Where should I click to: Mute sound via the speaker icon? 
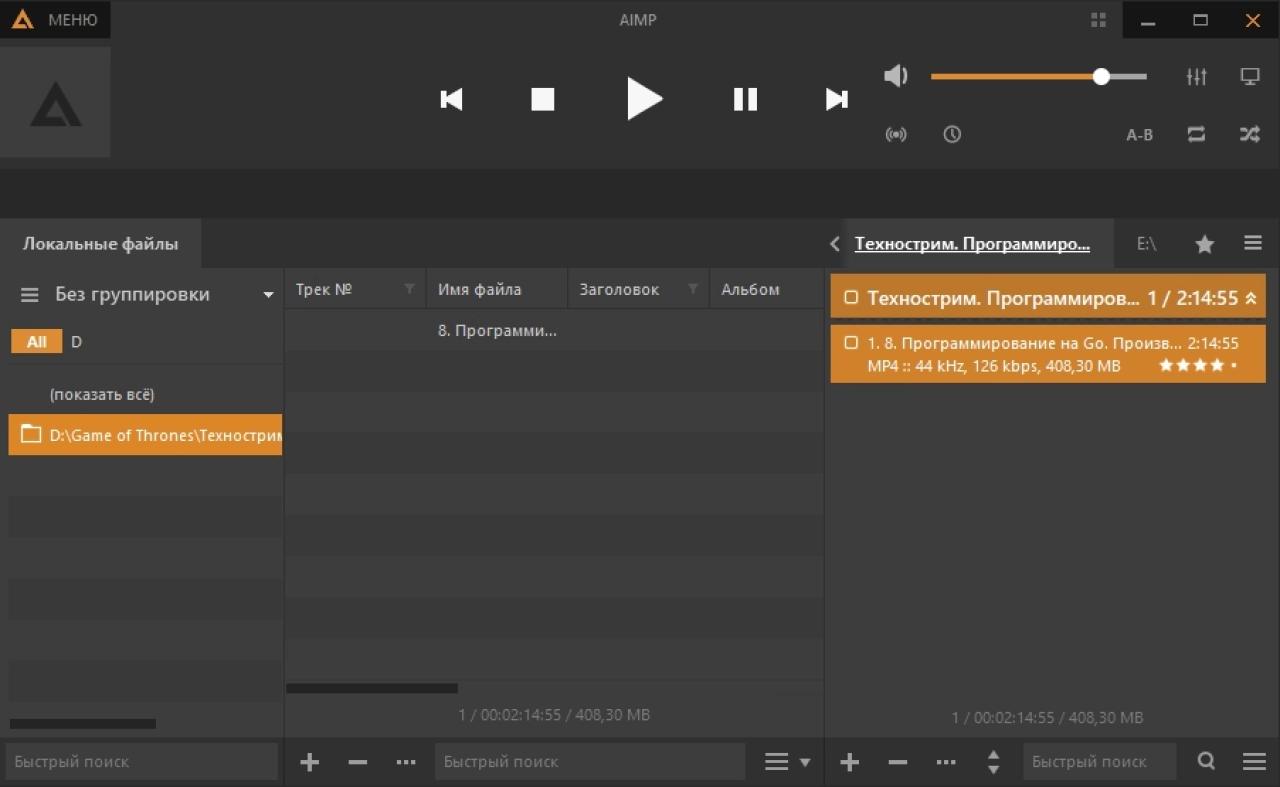pos(896,76)
